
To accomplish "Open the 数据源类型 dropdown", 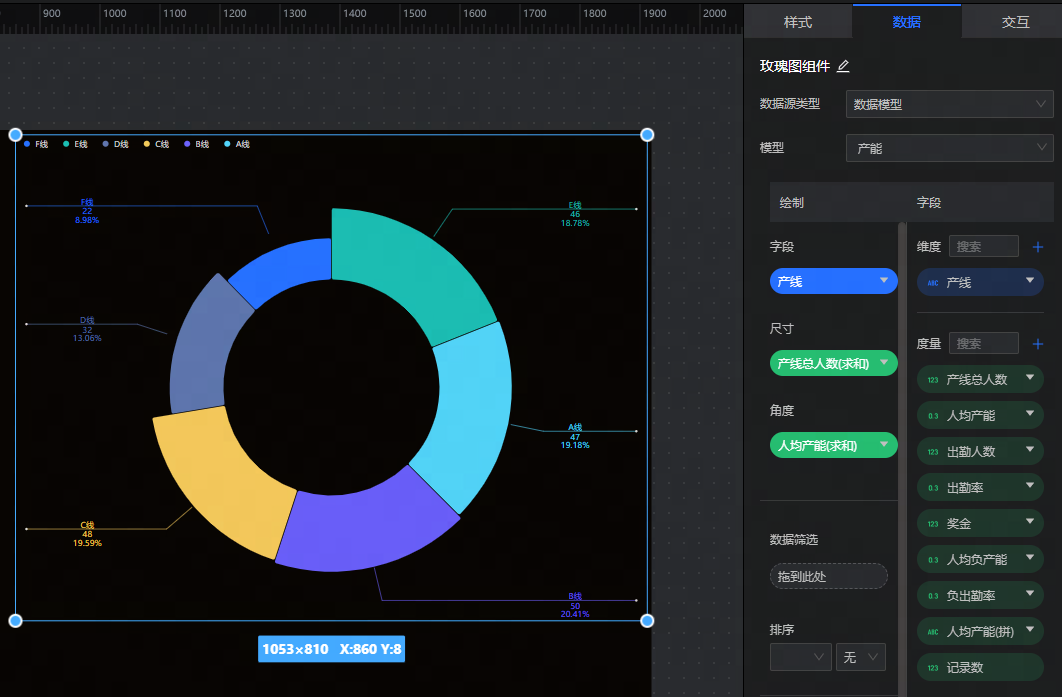I will point(949,104).
